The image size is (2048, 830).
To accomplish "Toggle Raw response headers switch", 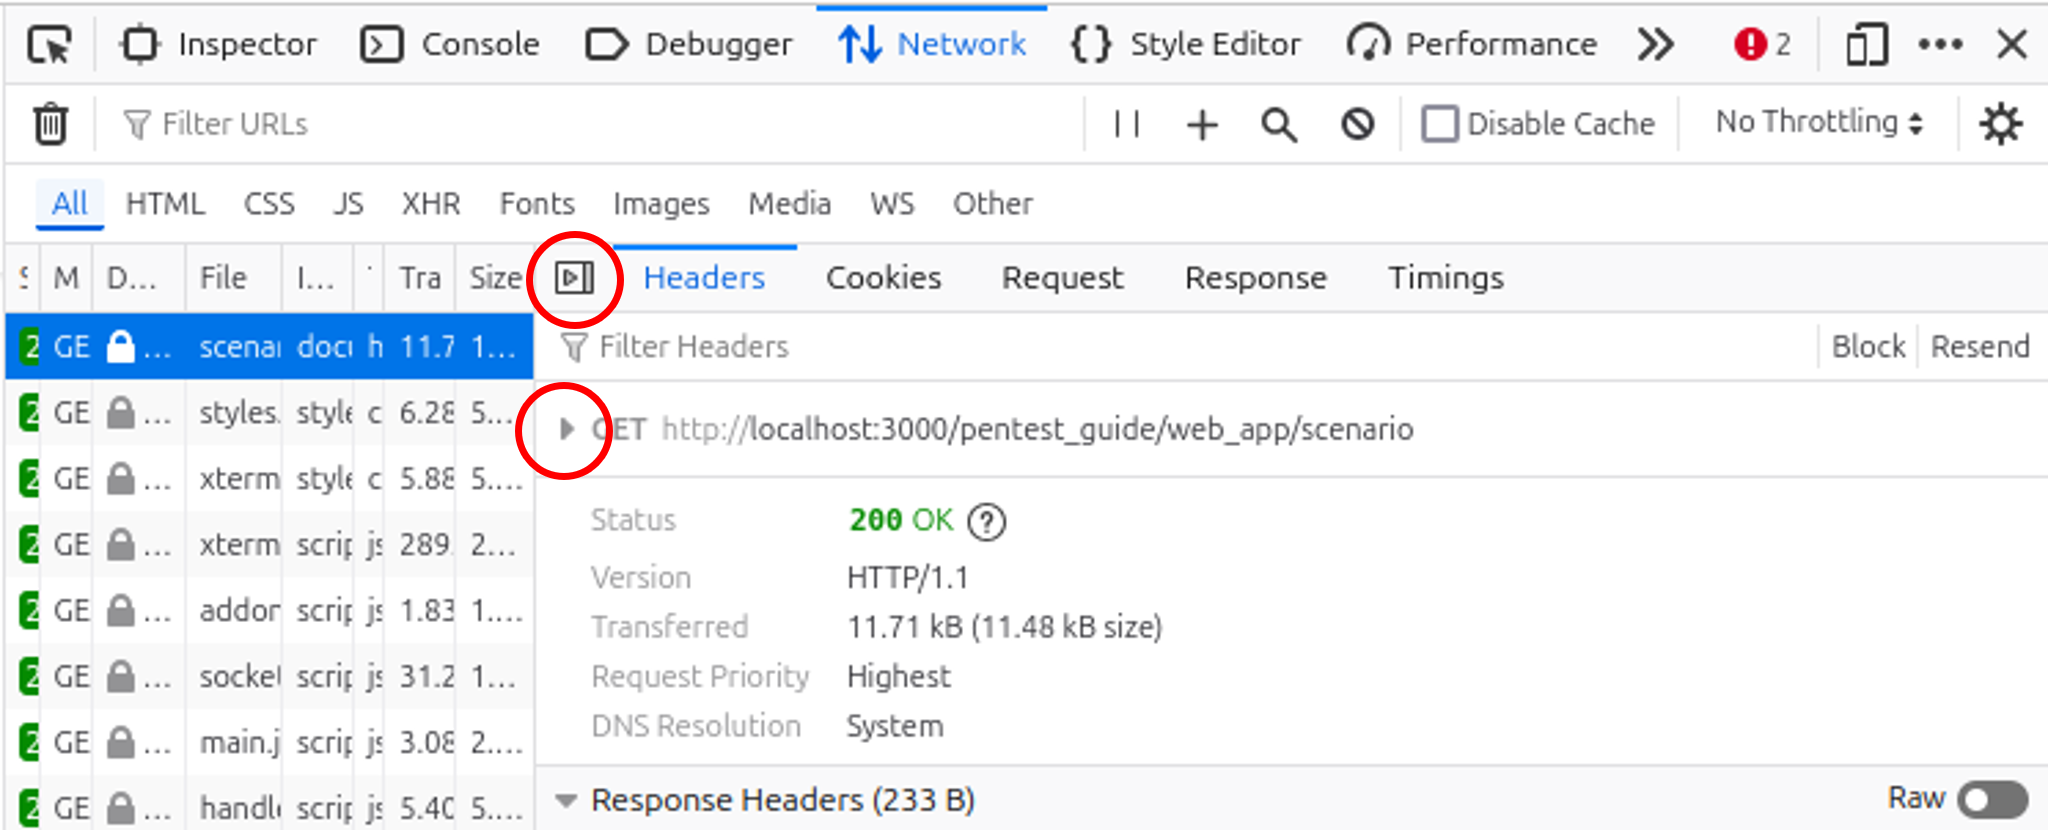I will (x=1992, y=800).
